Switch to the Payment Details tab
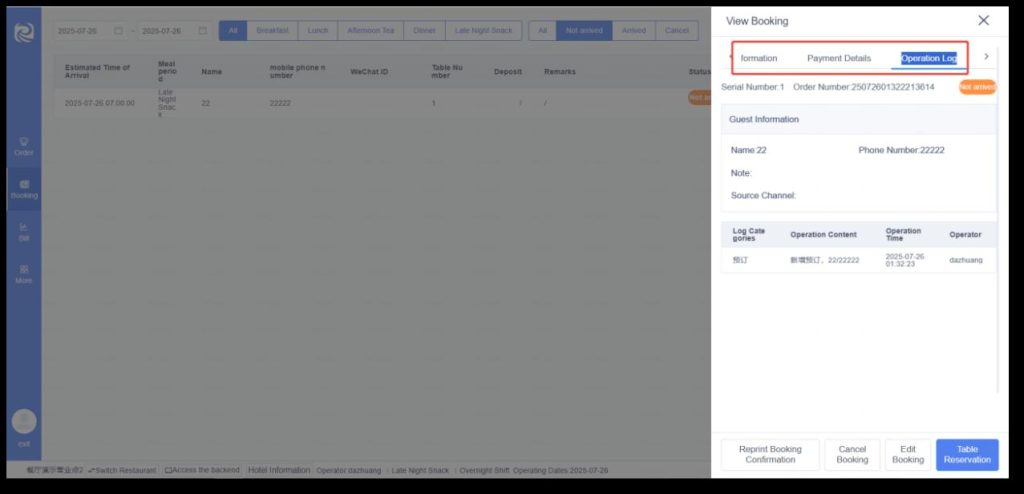The width and height of the screenshot is (1024, 494). [838, 58]
